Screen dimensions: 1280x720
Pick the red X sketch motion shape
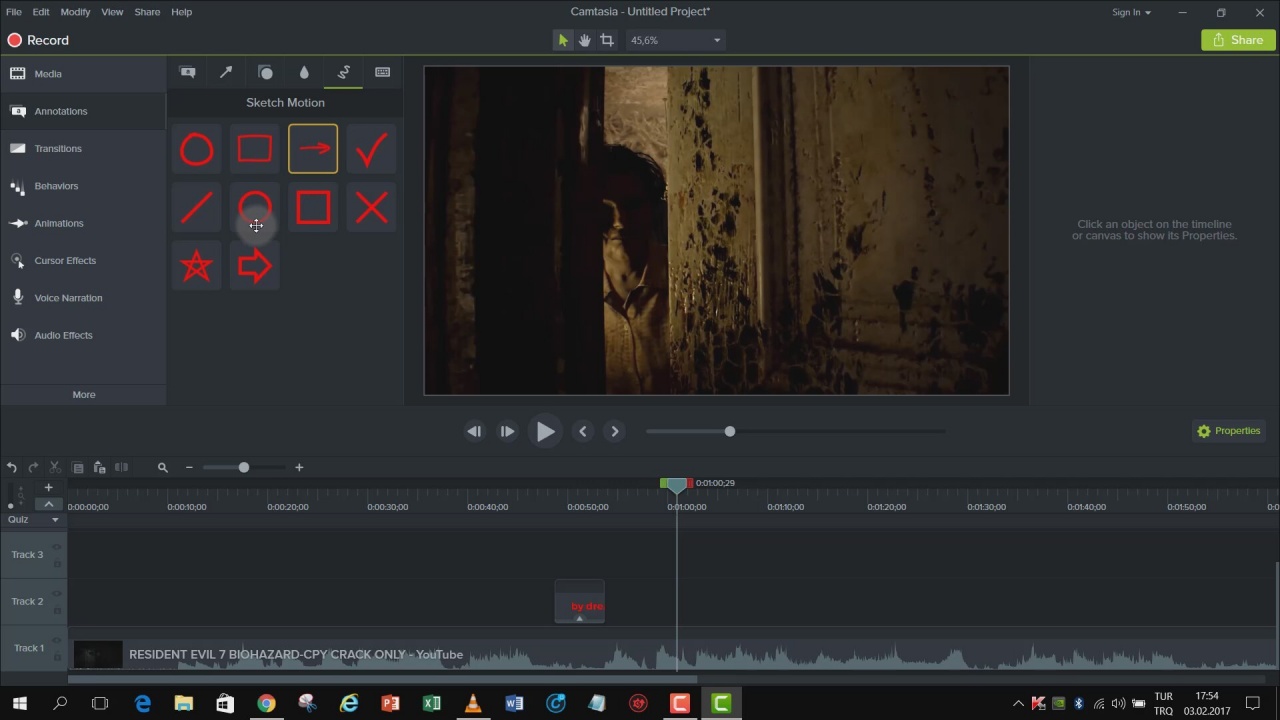(x=371, y=208)
